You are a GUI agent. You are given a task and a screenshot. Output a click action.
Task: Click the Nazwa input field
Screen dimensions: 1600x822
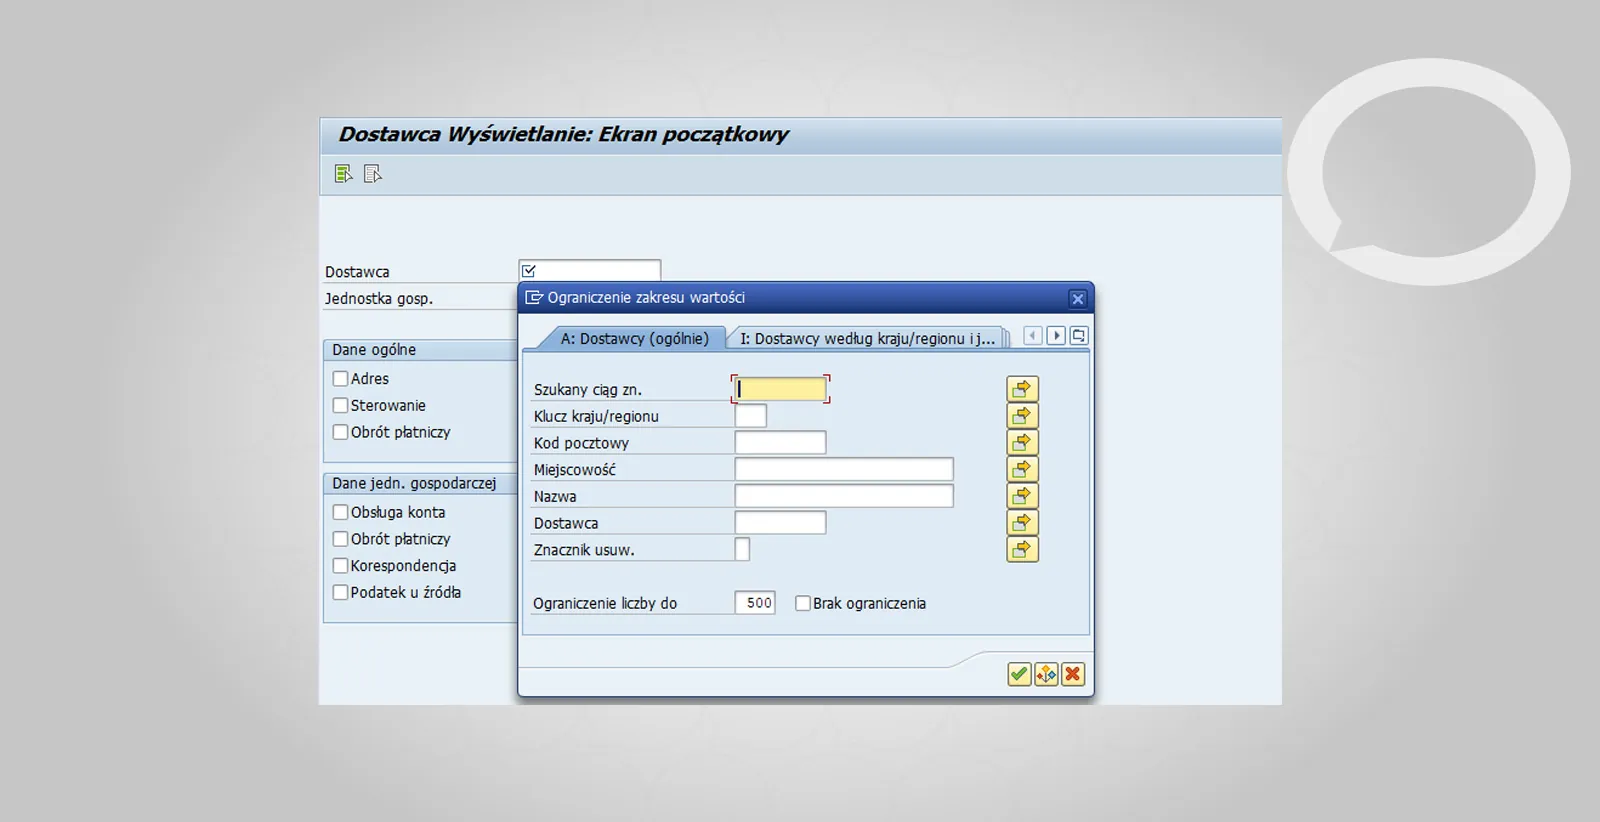click(844, 496)
